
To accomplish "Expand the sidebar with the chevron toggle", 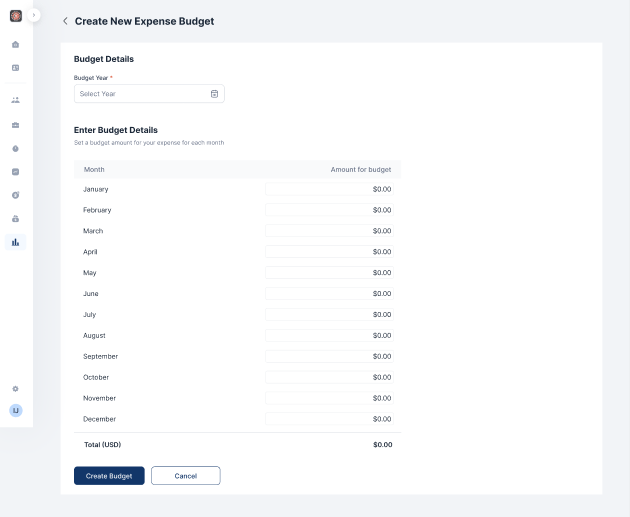I will coord(34,15).
